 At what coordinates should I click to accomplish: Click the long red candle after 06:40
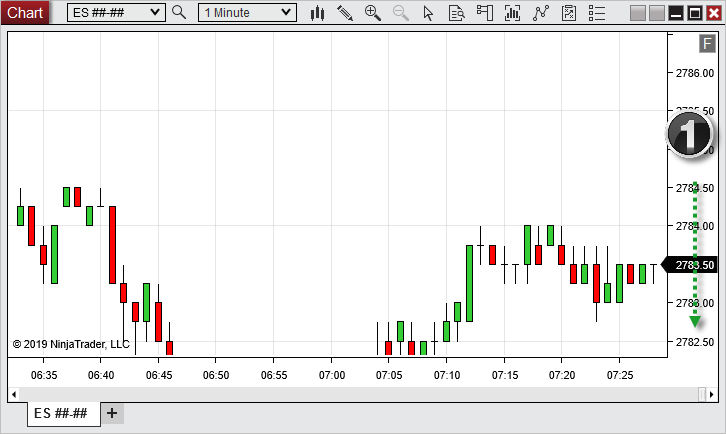tap(113, 245)
